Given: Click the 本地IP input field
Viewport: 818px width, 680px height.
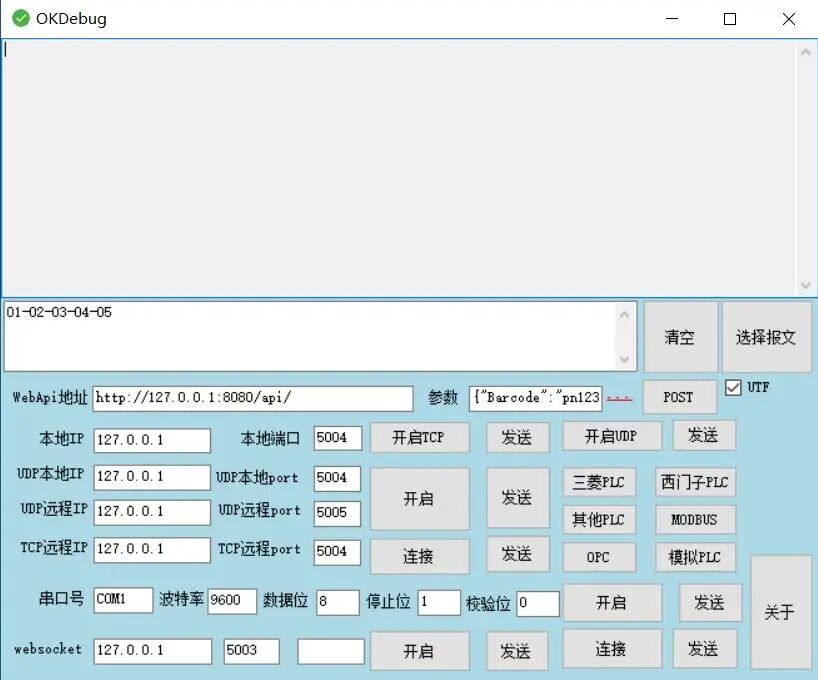Looking at the screenshot, I should [152, 440].
